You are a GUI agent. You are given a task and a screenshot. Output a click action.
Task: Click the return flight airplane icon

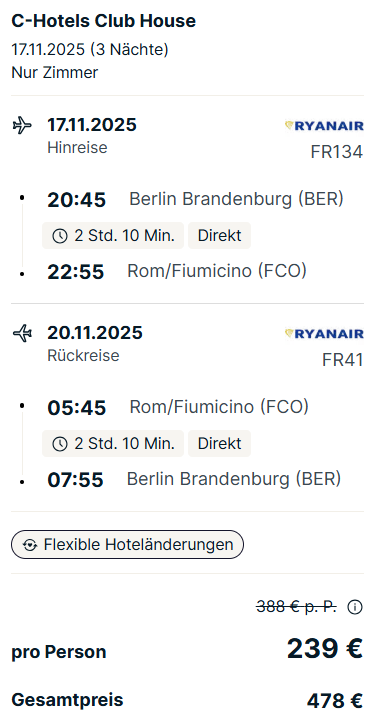pos(22,333)
